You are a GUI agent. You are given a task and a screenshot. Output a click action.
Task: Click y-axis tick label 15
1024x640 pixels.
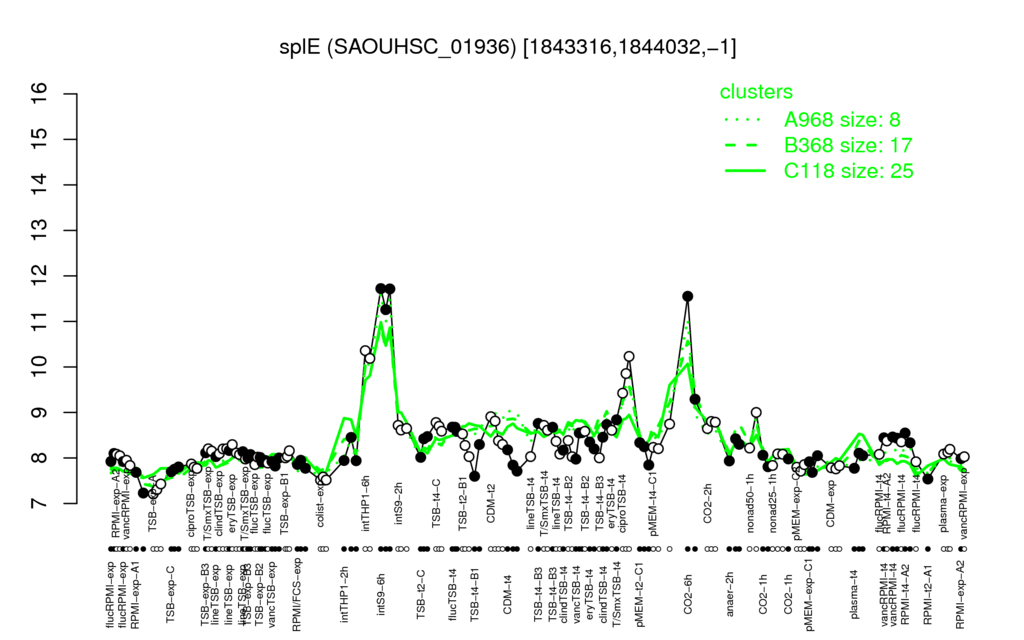point(40,139)
